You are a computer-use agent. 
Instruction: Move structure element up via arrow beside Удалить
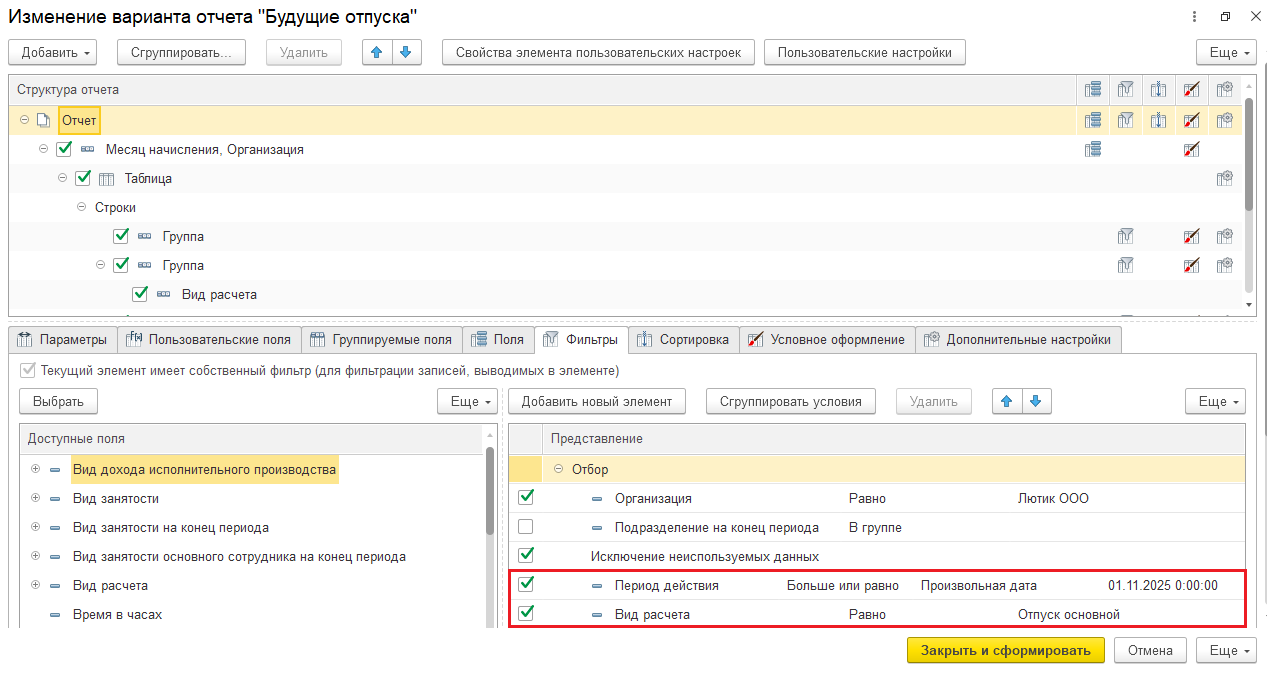[377, 52]
